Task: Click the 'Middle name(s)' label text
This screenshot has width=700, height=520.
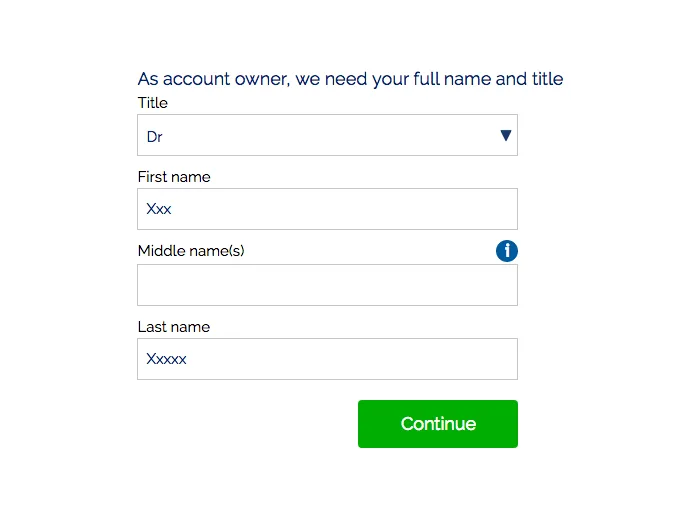Action: click(x=191, y=251)
